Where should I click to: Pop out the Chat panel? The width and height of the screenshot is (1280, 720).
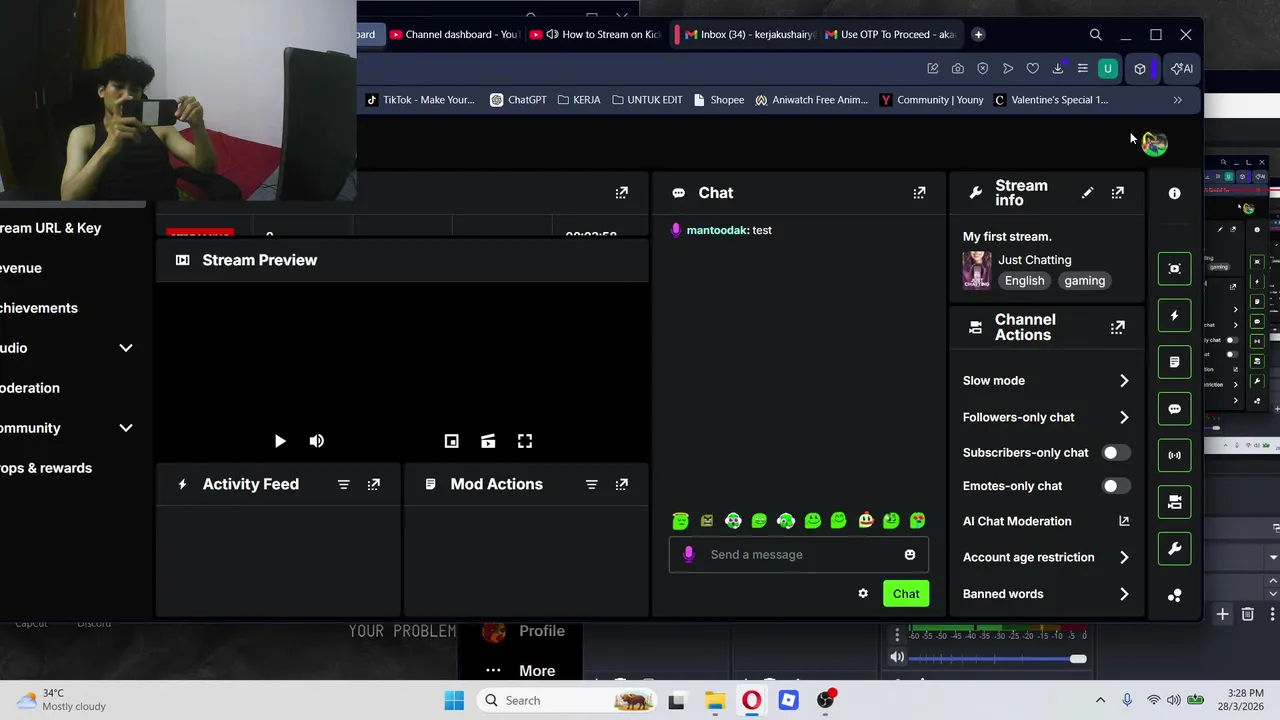coord(919,193)
